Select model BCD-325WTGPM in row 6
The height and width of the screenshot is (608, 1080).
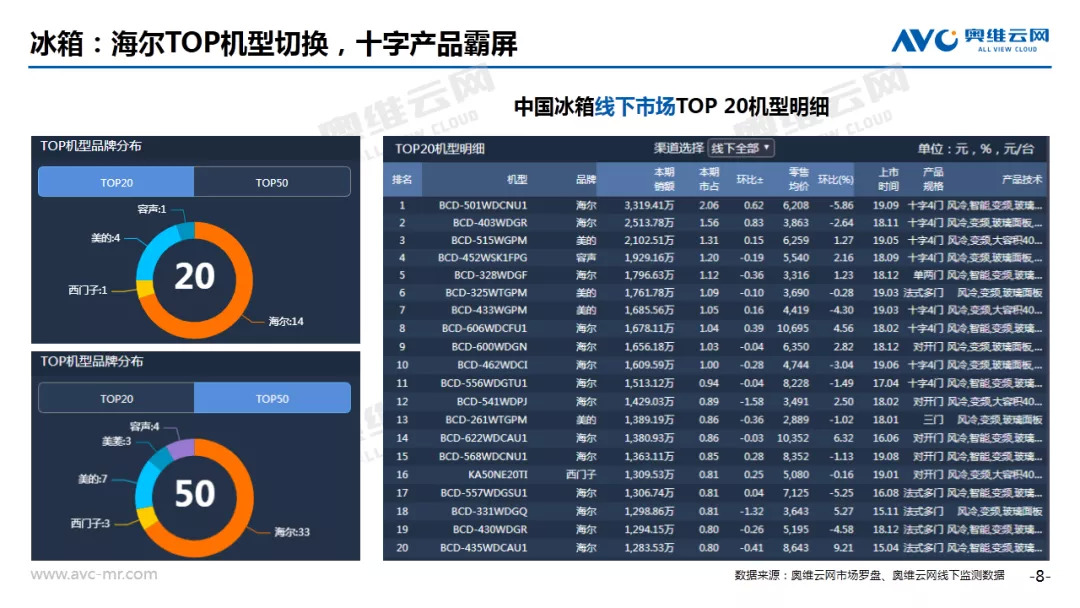tap(486, 293)
